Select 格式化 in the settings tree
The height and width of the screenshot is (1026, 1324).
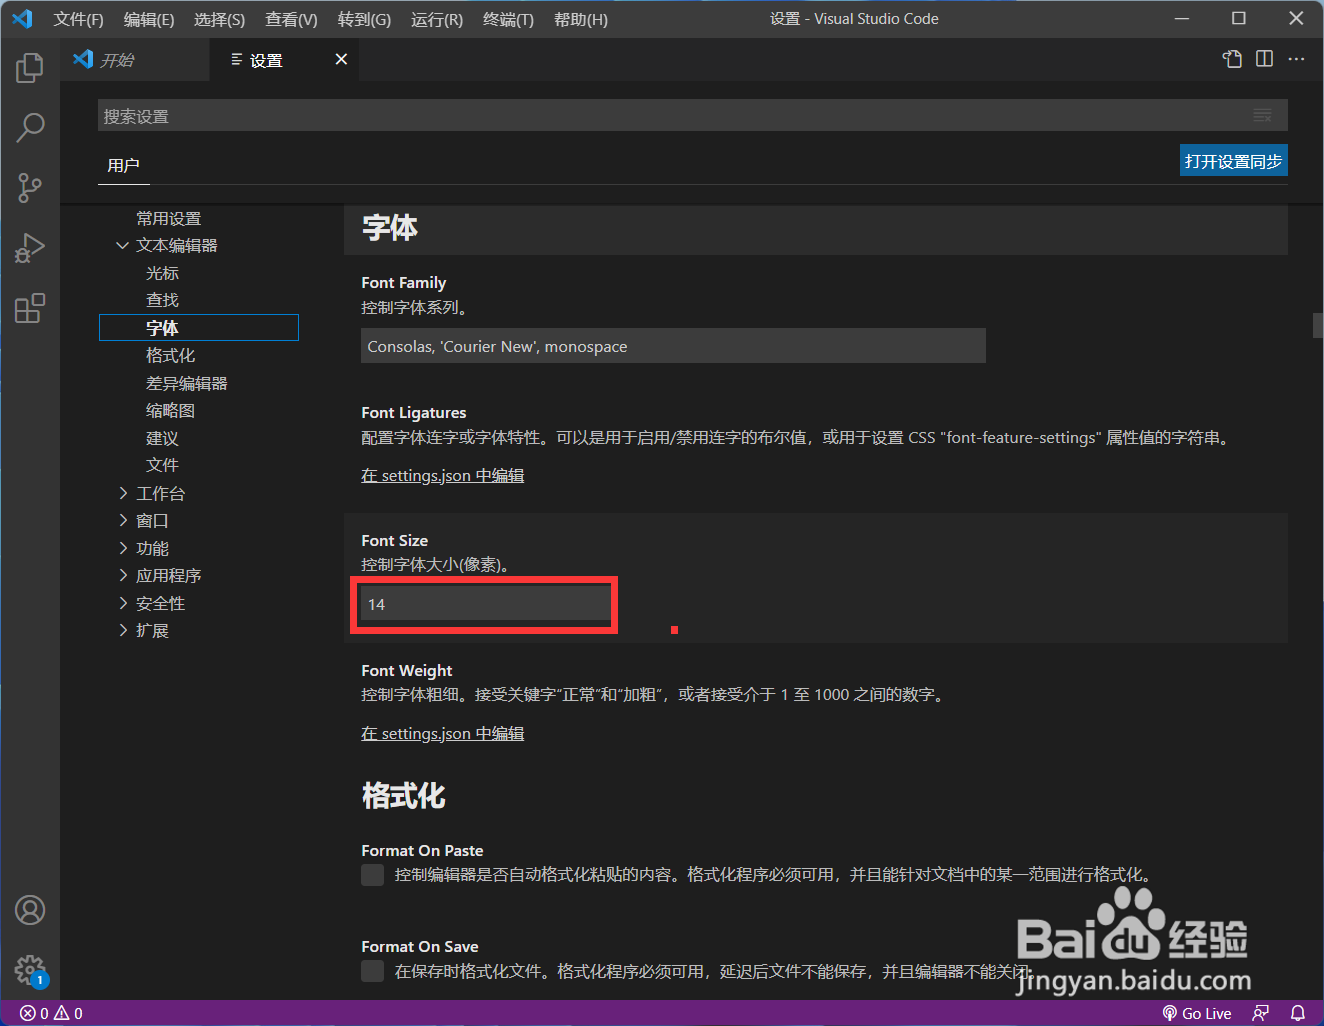pos(170,356)
